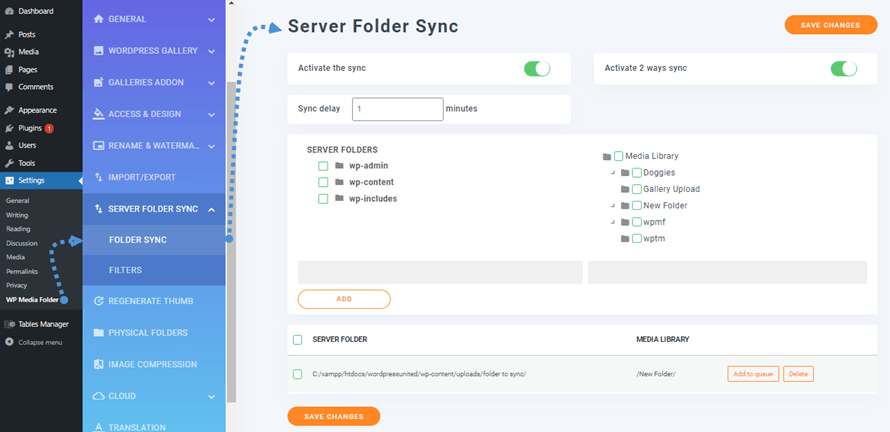Expand the General settings section chevron

pos(211,19)
